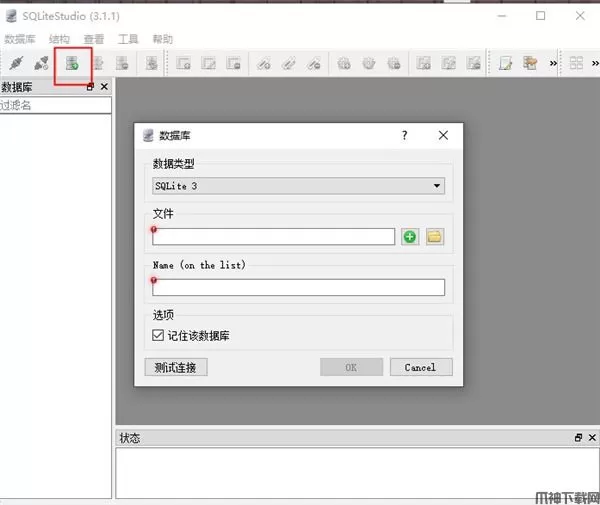Image resolution: width=600 pixels, height=505 pixels.
Task: Click the Cancel button in the dialog
Action: [x=421, y=367]
